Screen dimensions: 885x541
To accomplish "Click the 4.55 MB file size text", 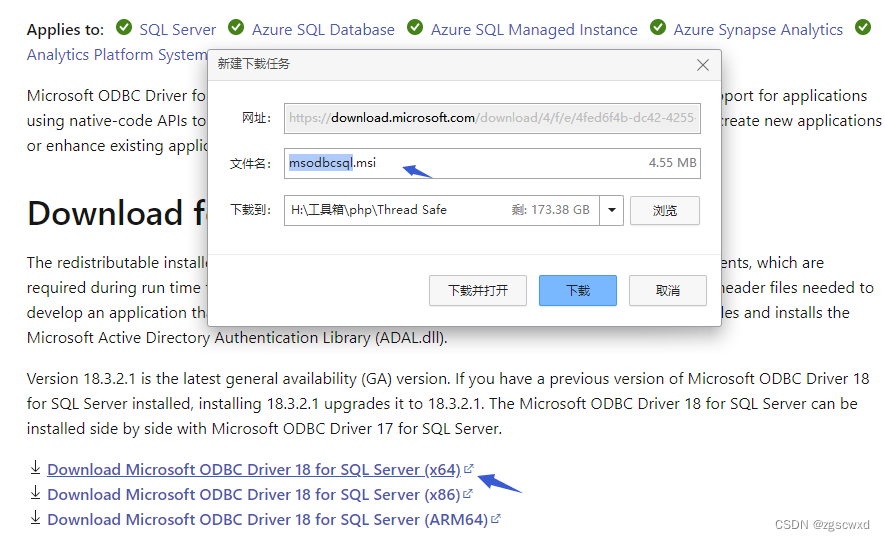I will click(672, 163).
